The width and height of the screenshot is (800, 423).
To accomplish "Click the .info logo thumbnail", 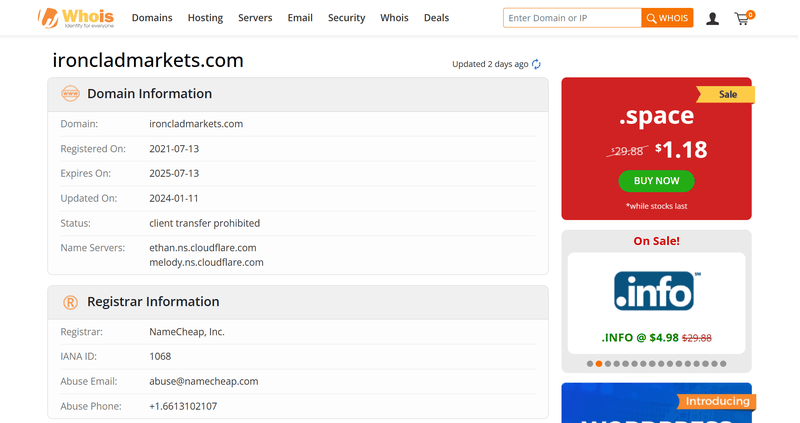I will (x=656, y=291).
